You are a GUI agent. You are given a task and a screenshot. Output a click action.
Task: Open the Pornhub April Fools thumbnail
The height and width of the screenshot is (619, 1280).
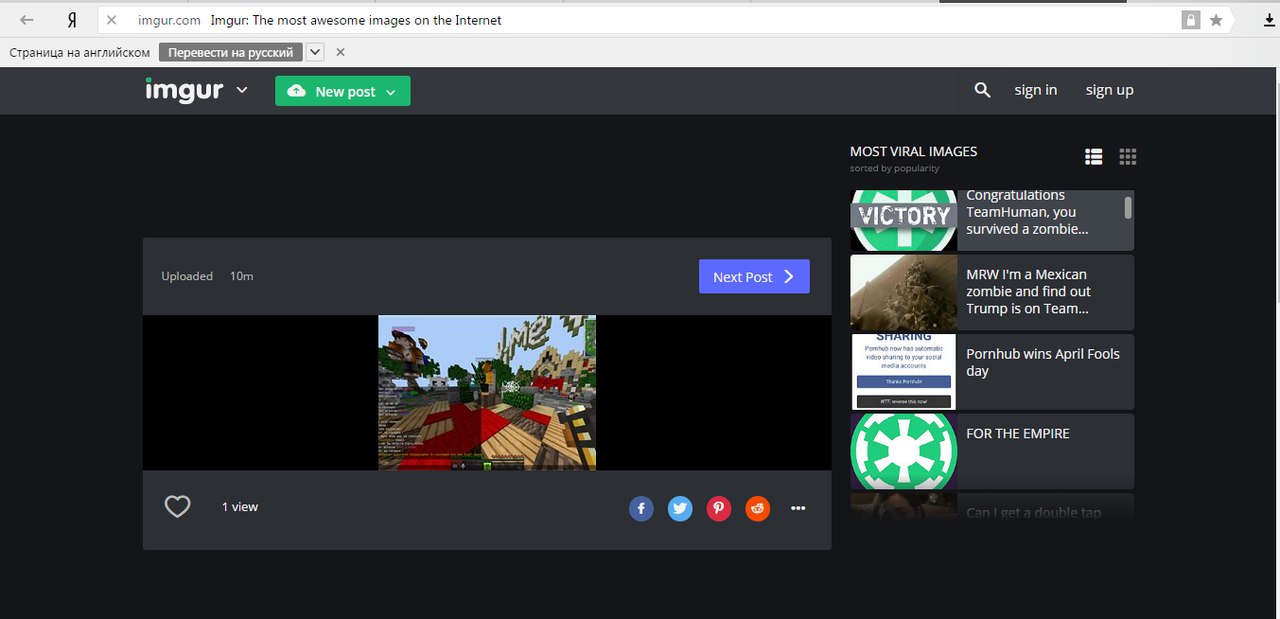pos(904,371)
